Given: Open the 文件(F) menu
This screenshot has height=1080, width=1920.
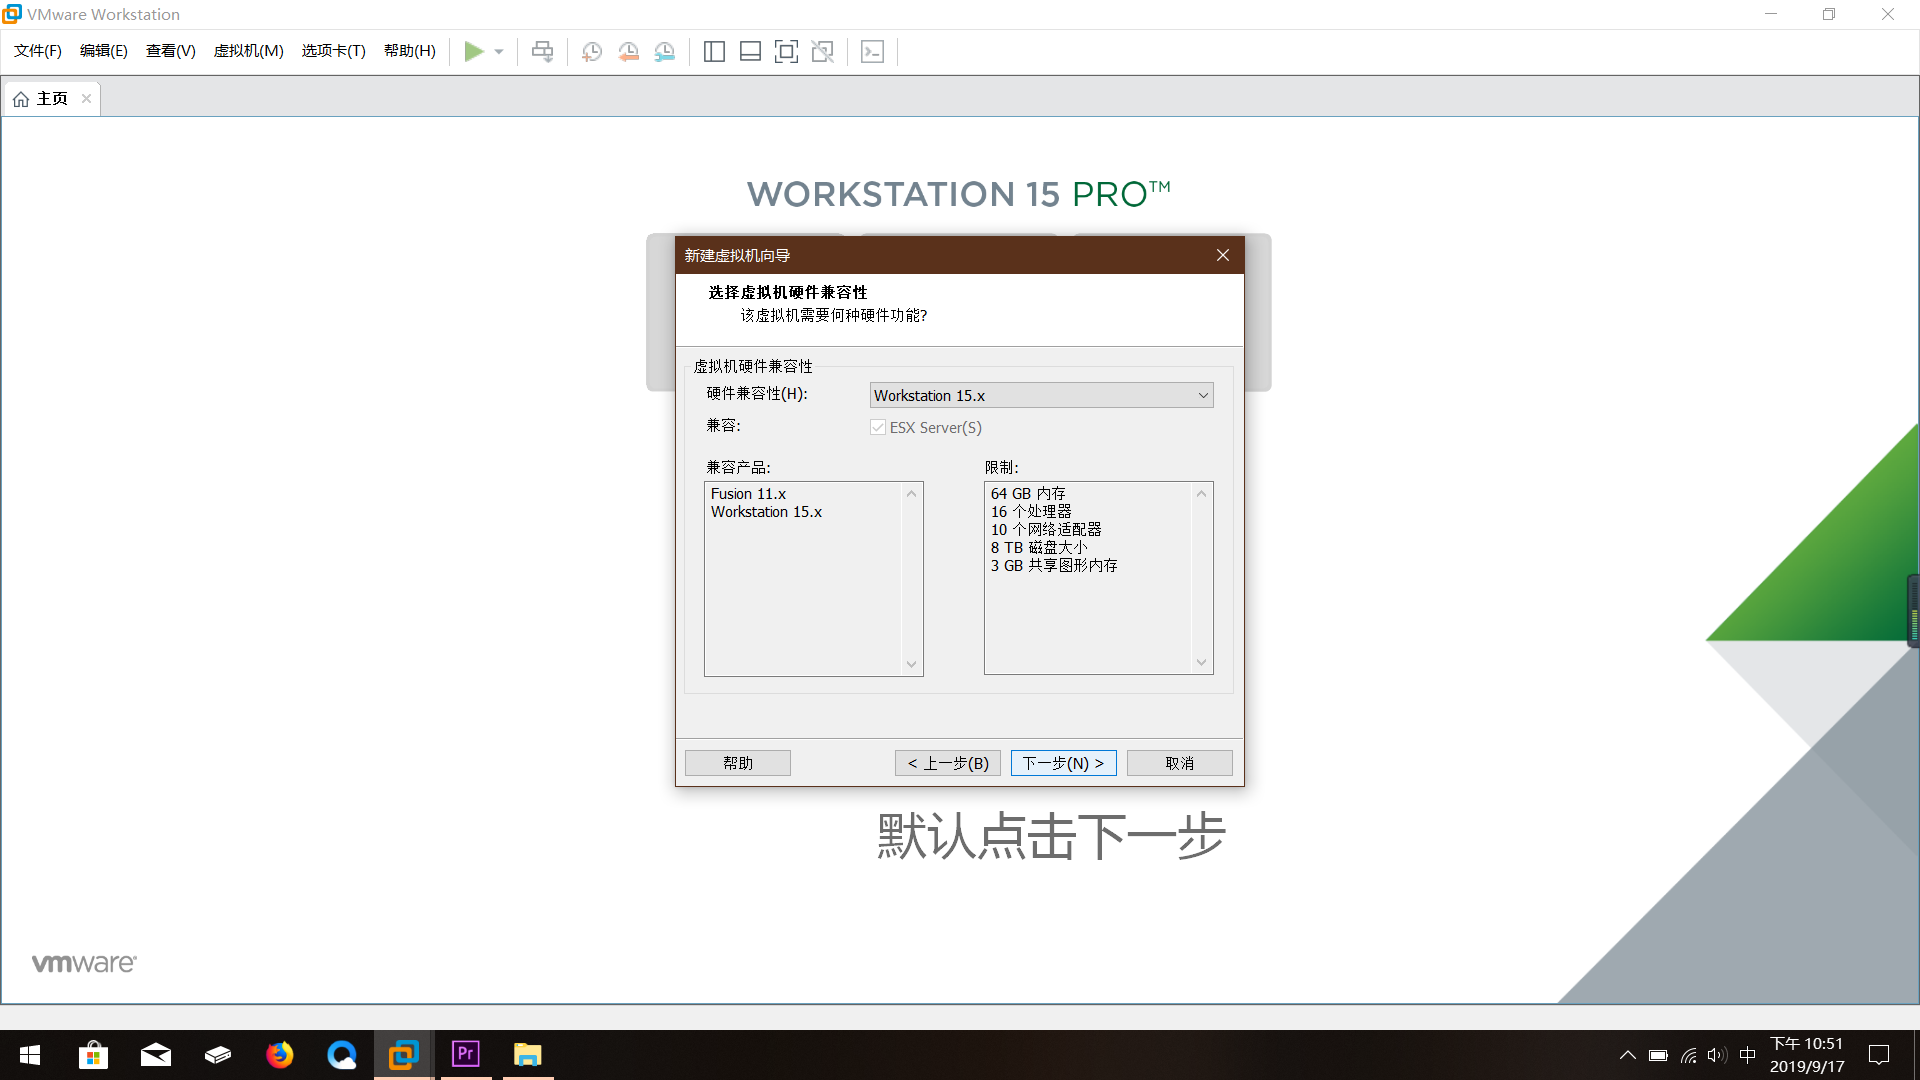Looking at the screenshot, I should [x=38, y=51].
